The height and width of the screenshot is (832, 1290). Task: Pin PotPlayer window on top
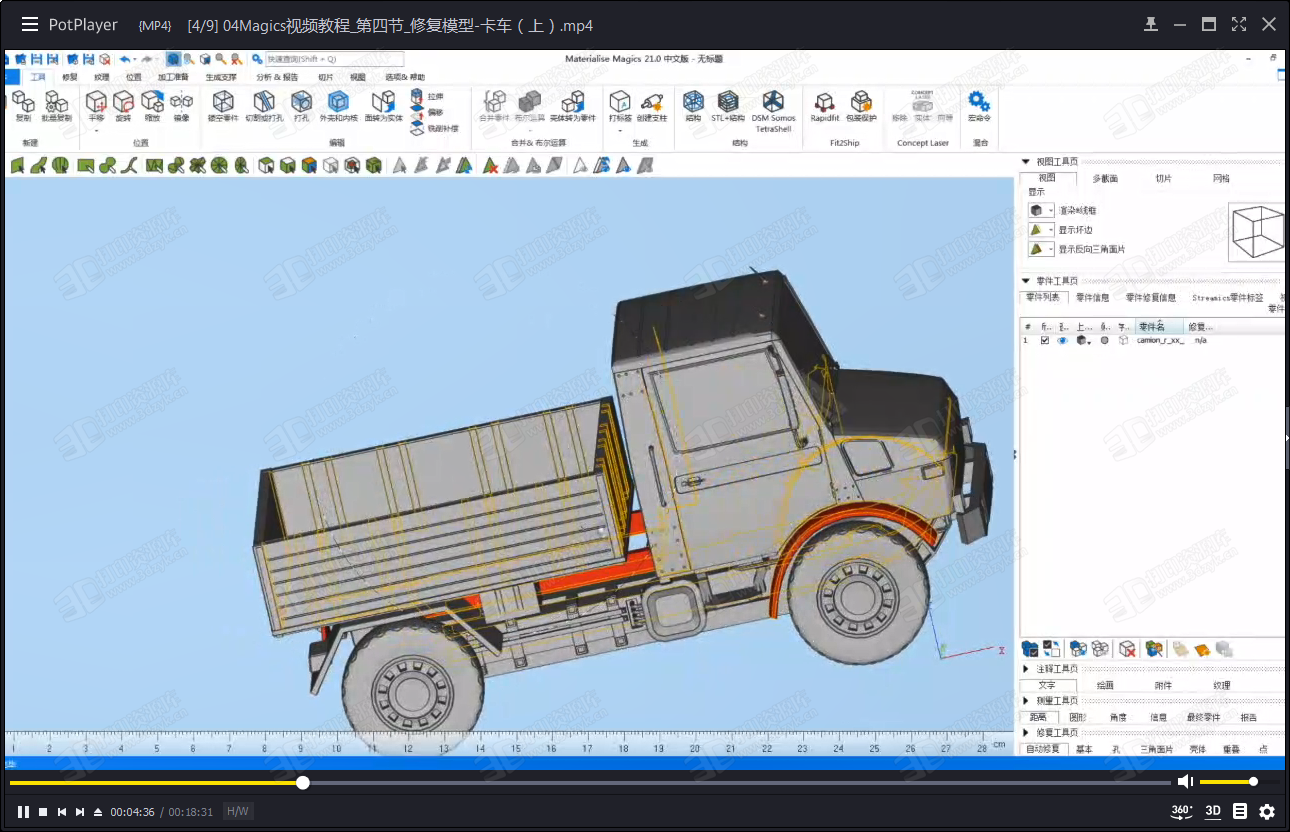1151,24
